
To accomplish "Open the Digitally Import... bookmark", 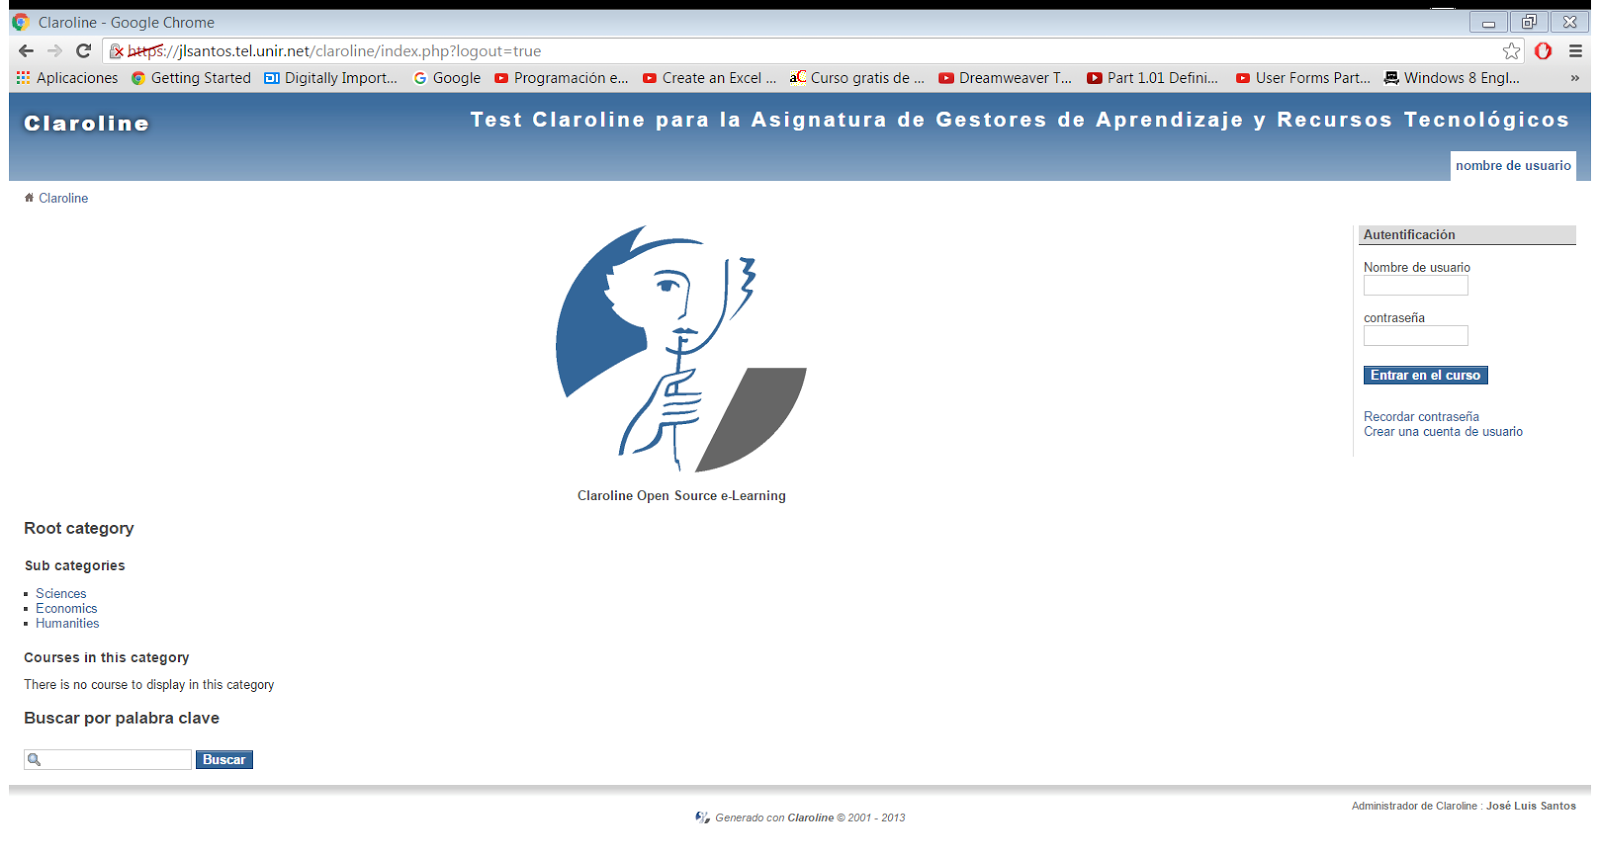I will [x=331, y=78].
